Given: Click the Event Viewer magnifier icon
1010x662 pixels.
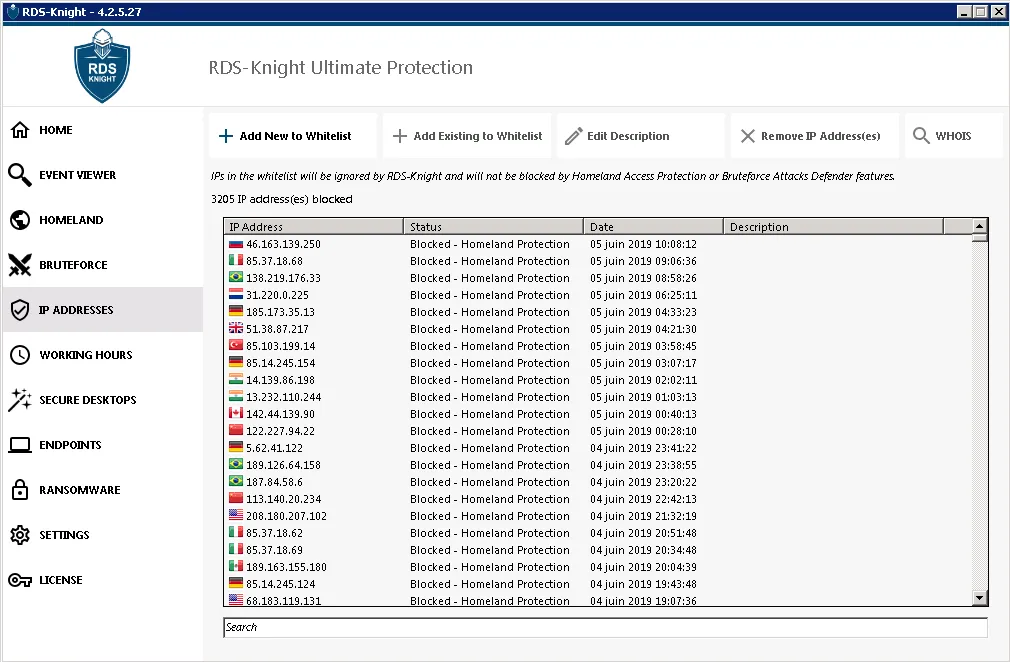Looking at the screenshot, I should coord(19,175).
